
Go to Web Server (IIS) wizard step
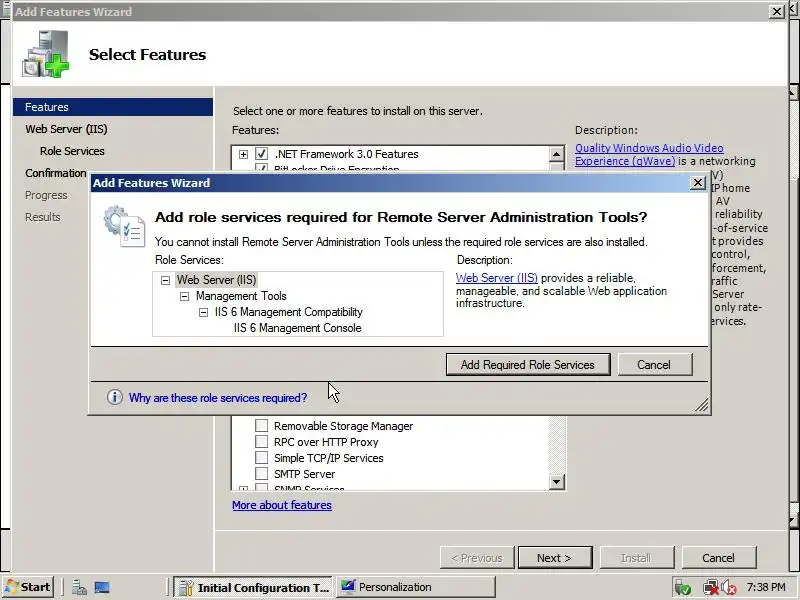tap(66, 129)
